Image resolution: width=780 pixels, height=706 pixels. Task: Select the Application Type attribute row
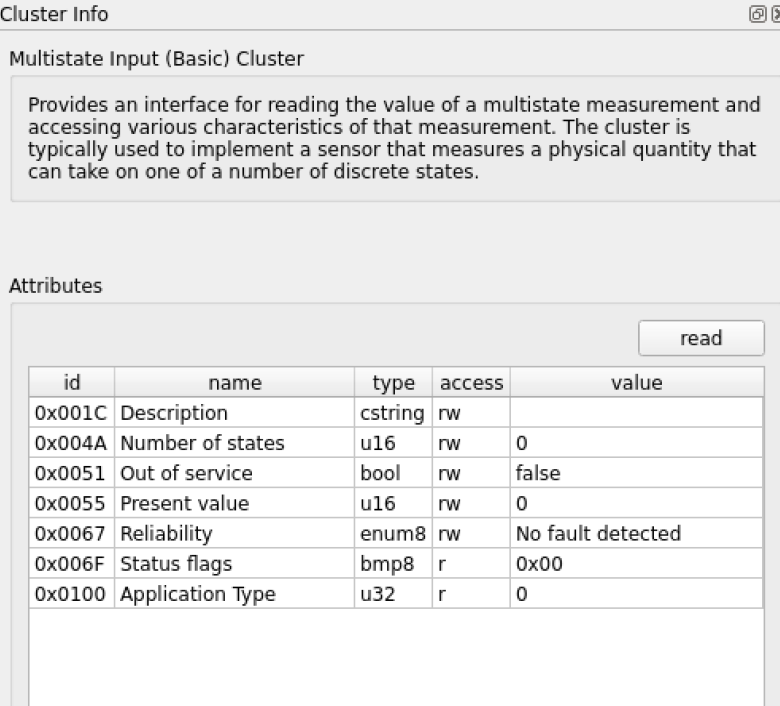pos(396,594)
